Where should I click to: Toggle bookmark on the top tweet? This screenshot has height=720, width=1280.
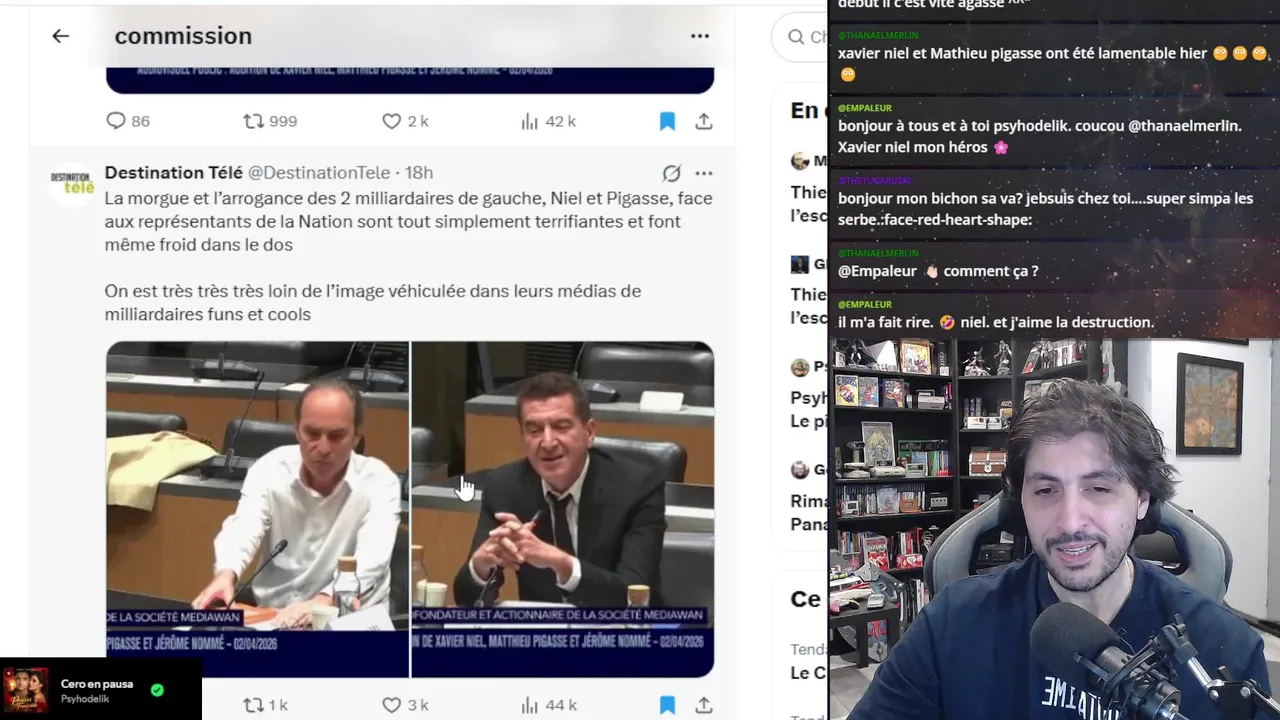667,121
